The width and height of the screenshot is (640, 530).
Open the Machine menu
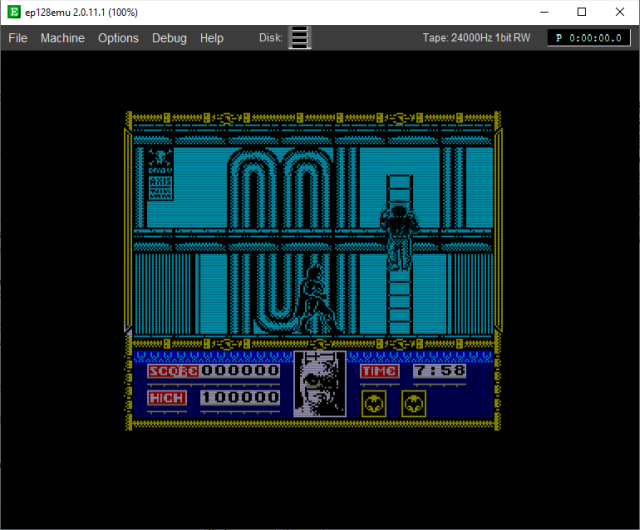pos(62,38)
